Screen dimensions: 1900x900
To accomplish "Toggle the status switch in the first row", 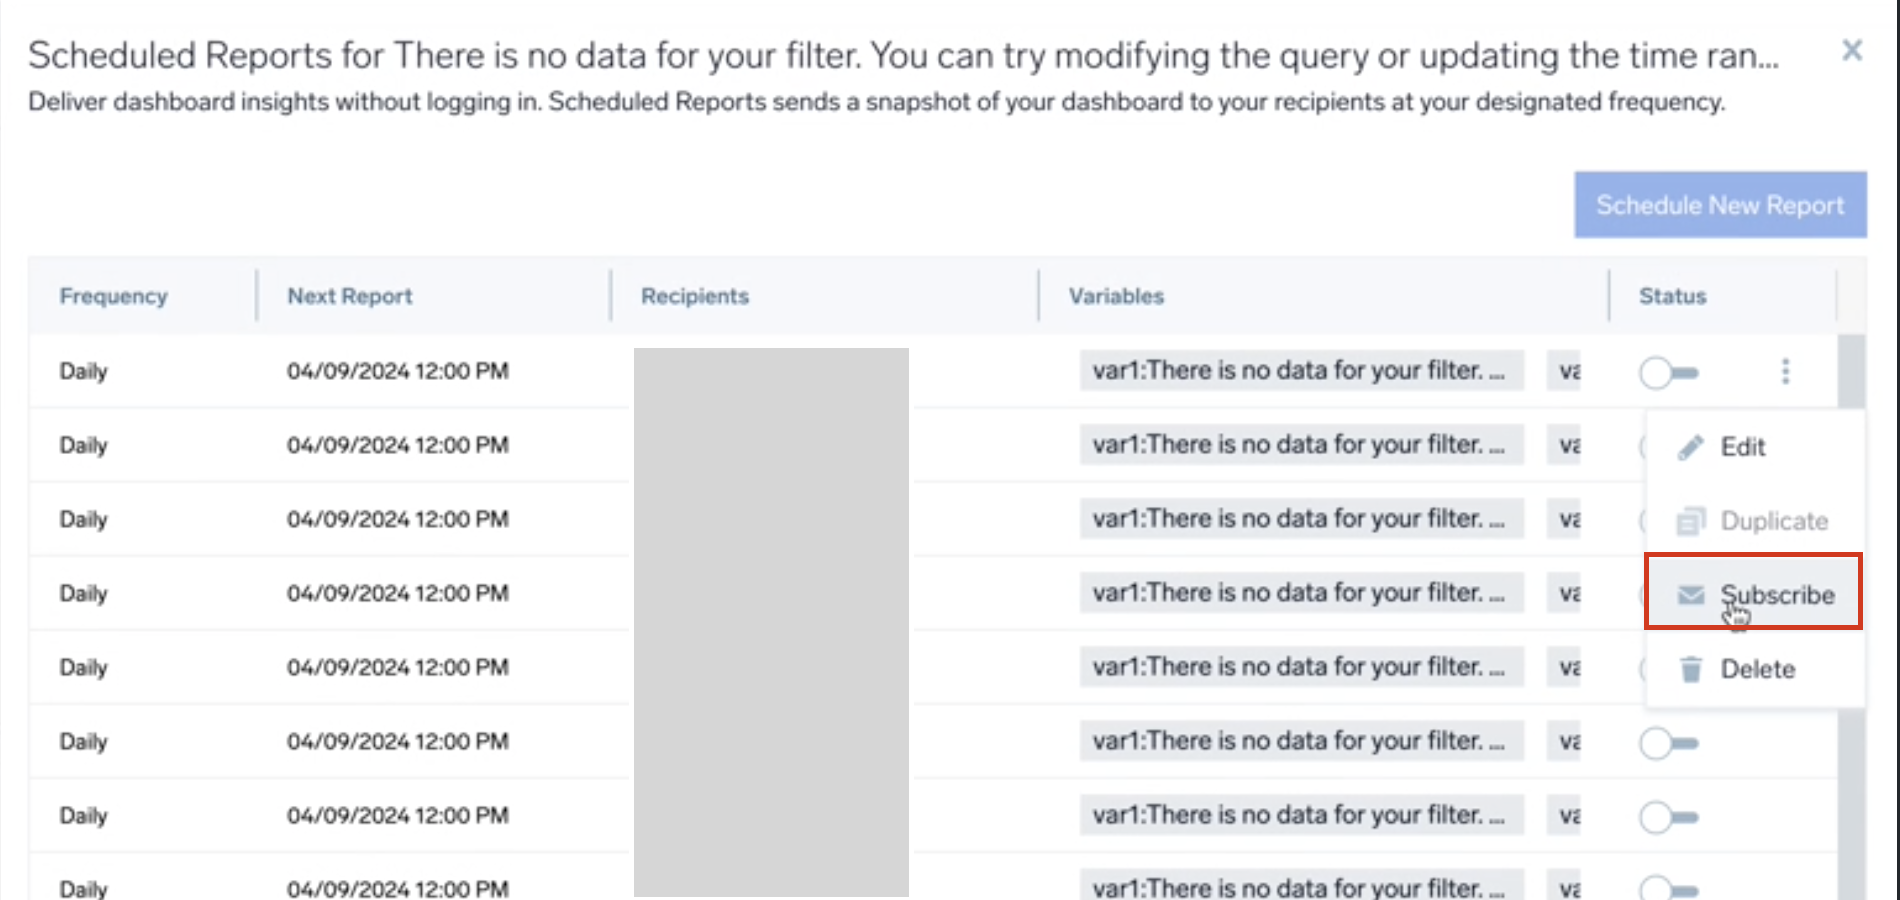I will 1668,373.
